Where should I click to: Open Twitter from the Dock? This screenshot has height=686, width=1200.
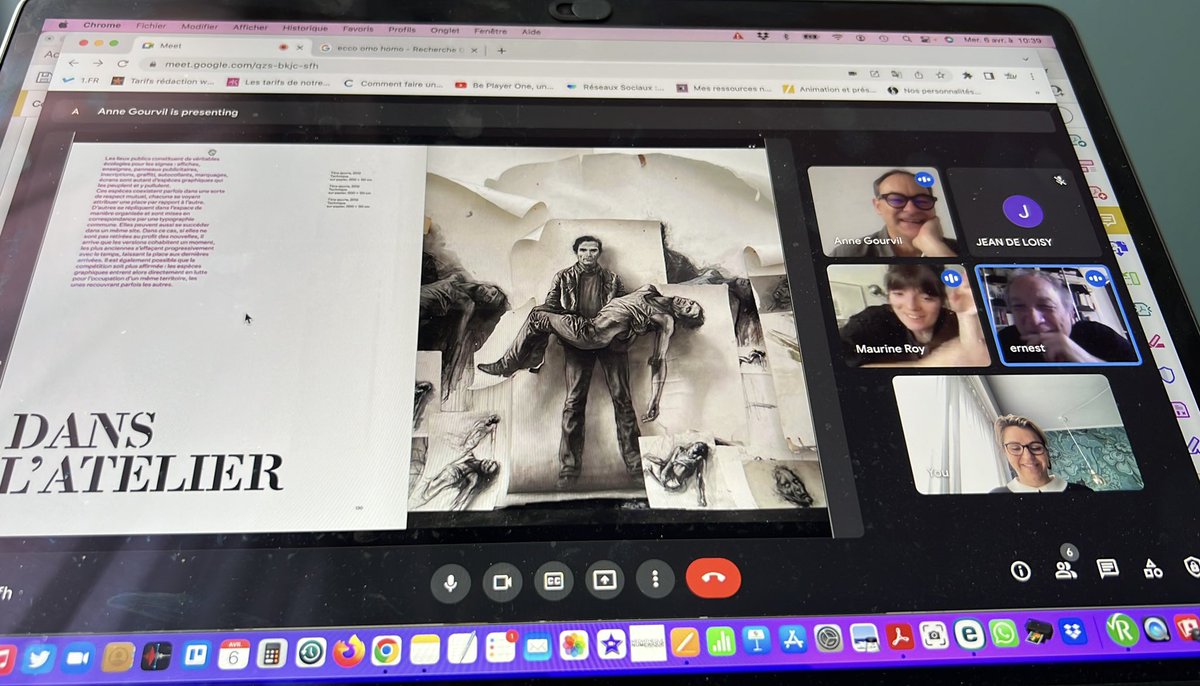37,660
